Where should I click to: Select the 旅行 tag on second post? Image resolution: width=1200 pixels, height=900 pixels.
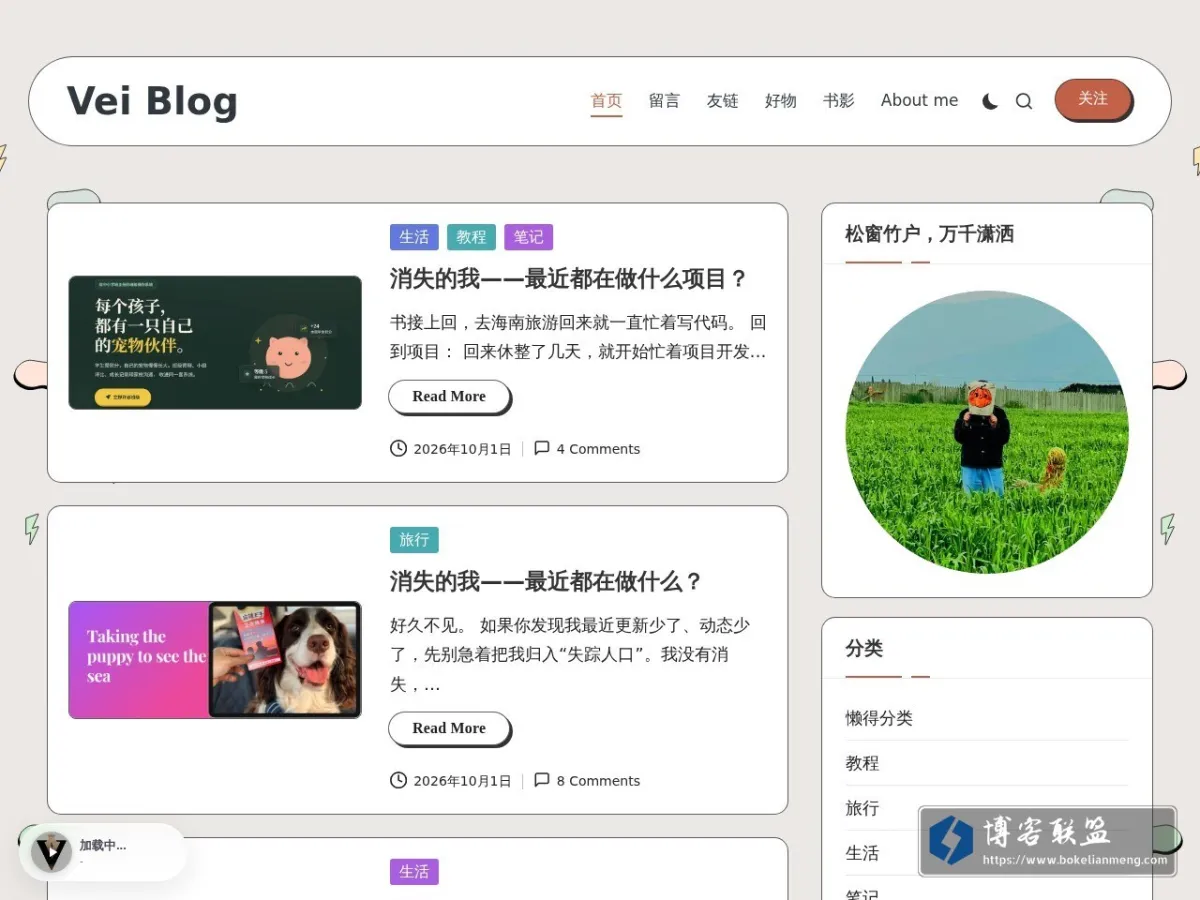[x=414, y=540]
